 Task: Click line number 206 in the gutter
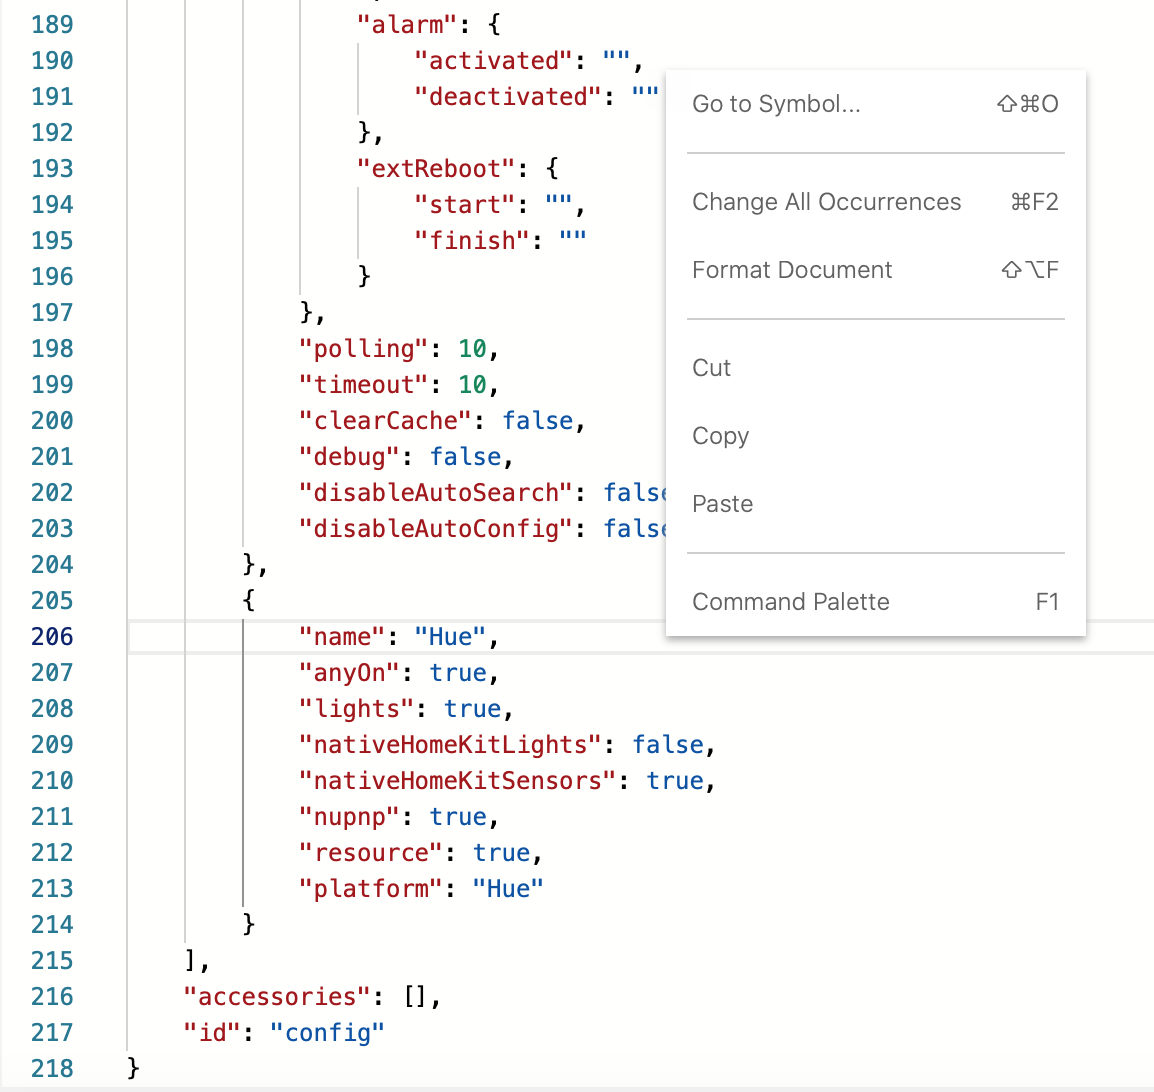52,637
